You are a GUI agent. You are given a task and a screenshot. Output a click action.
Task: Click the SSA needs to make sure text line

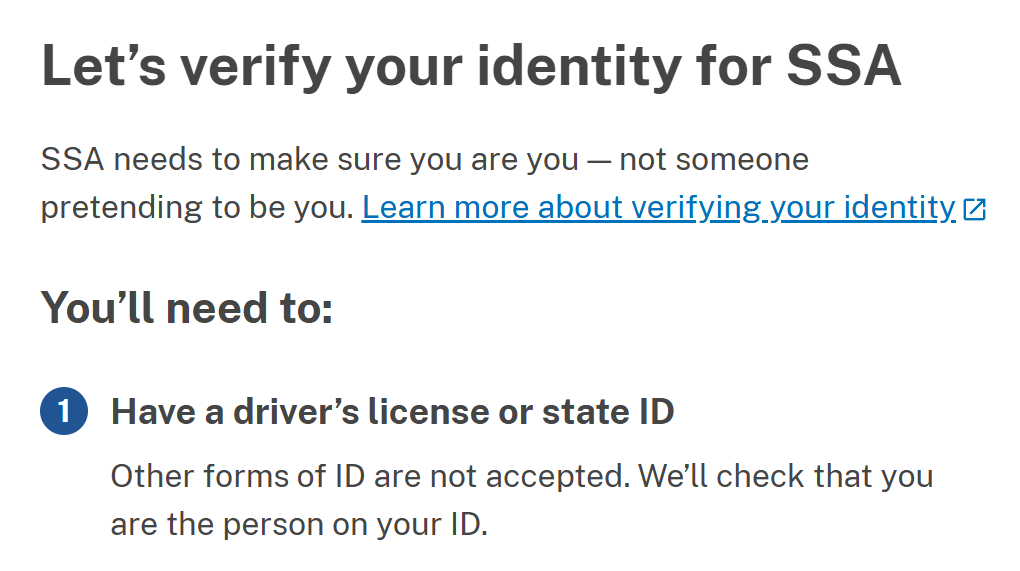pos(425,159)
